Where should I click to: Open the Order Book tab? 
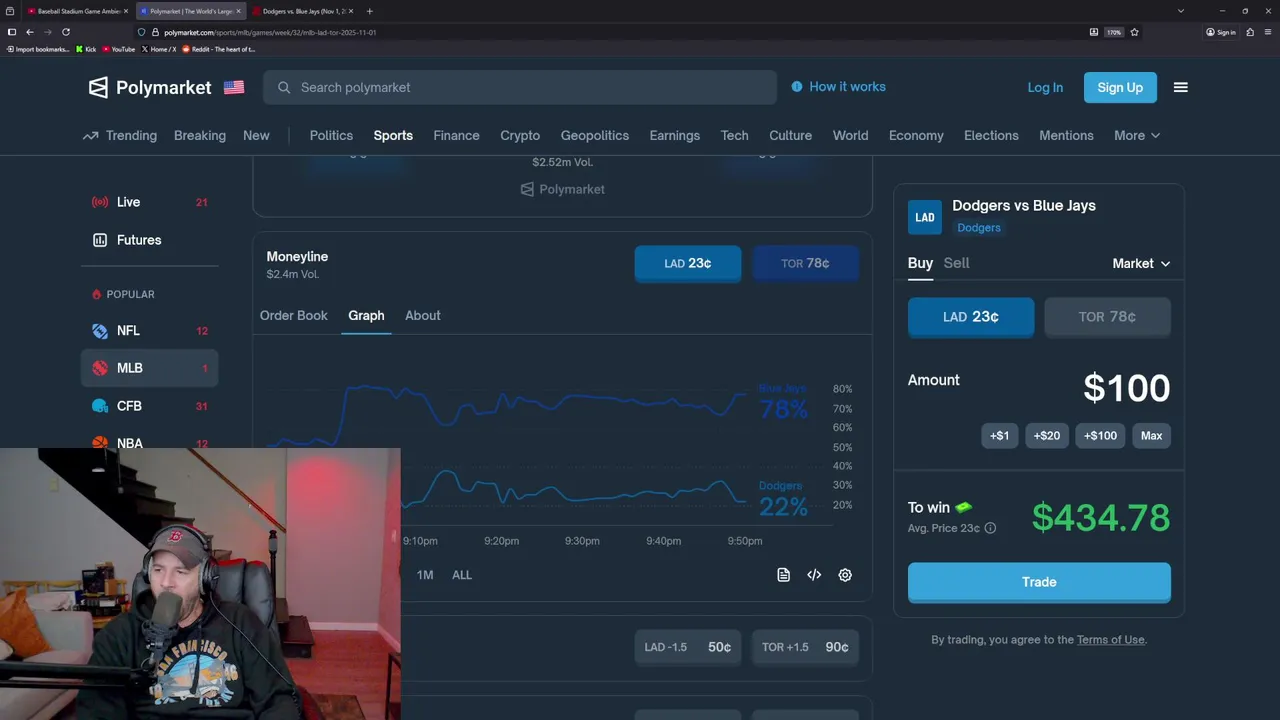coord(294,315)
